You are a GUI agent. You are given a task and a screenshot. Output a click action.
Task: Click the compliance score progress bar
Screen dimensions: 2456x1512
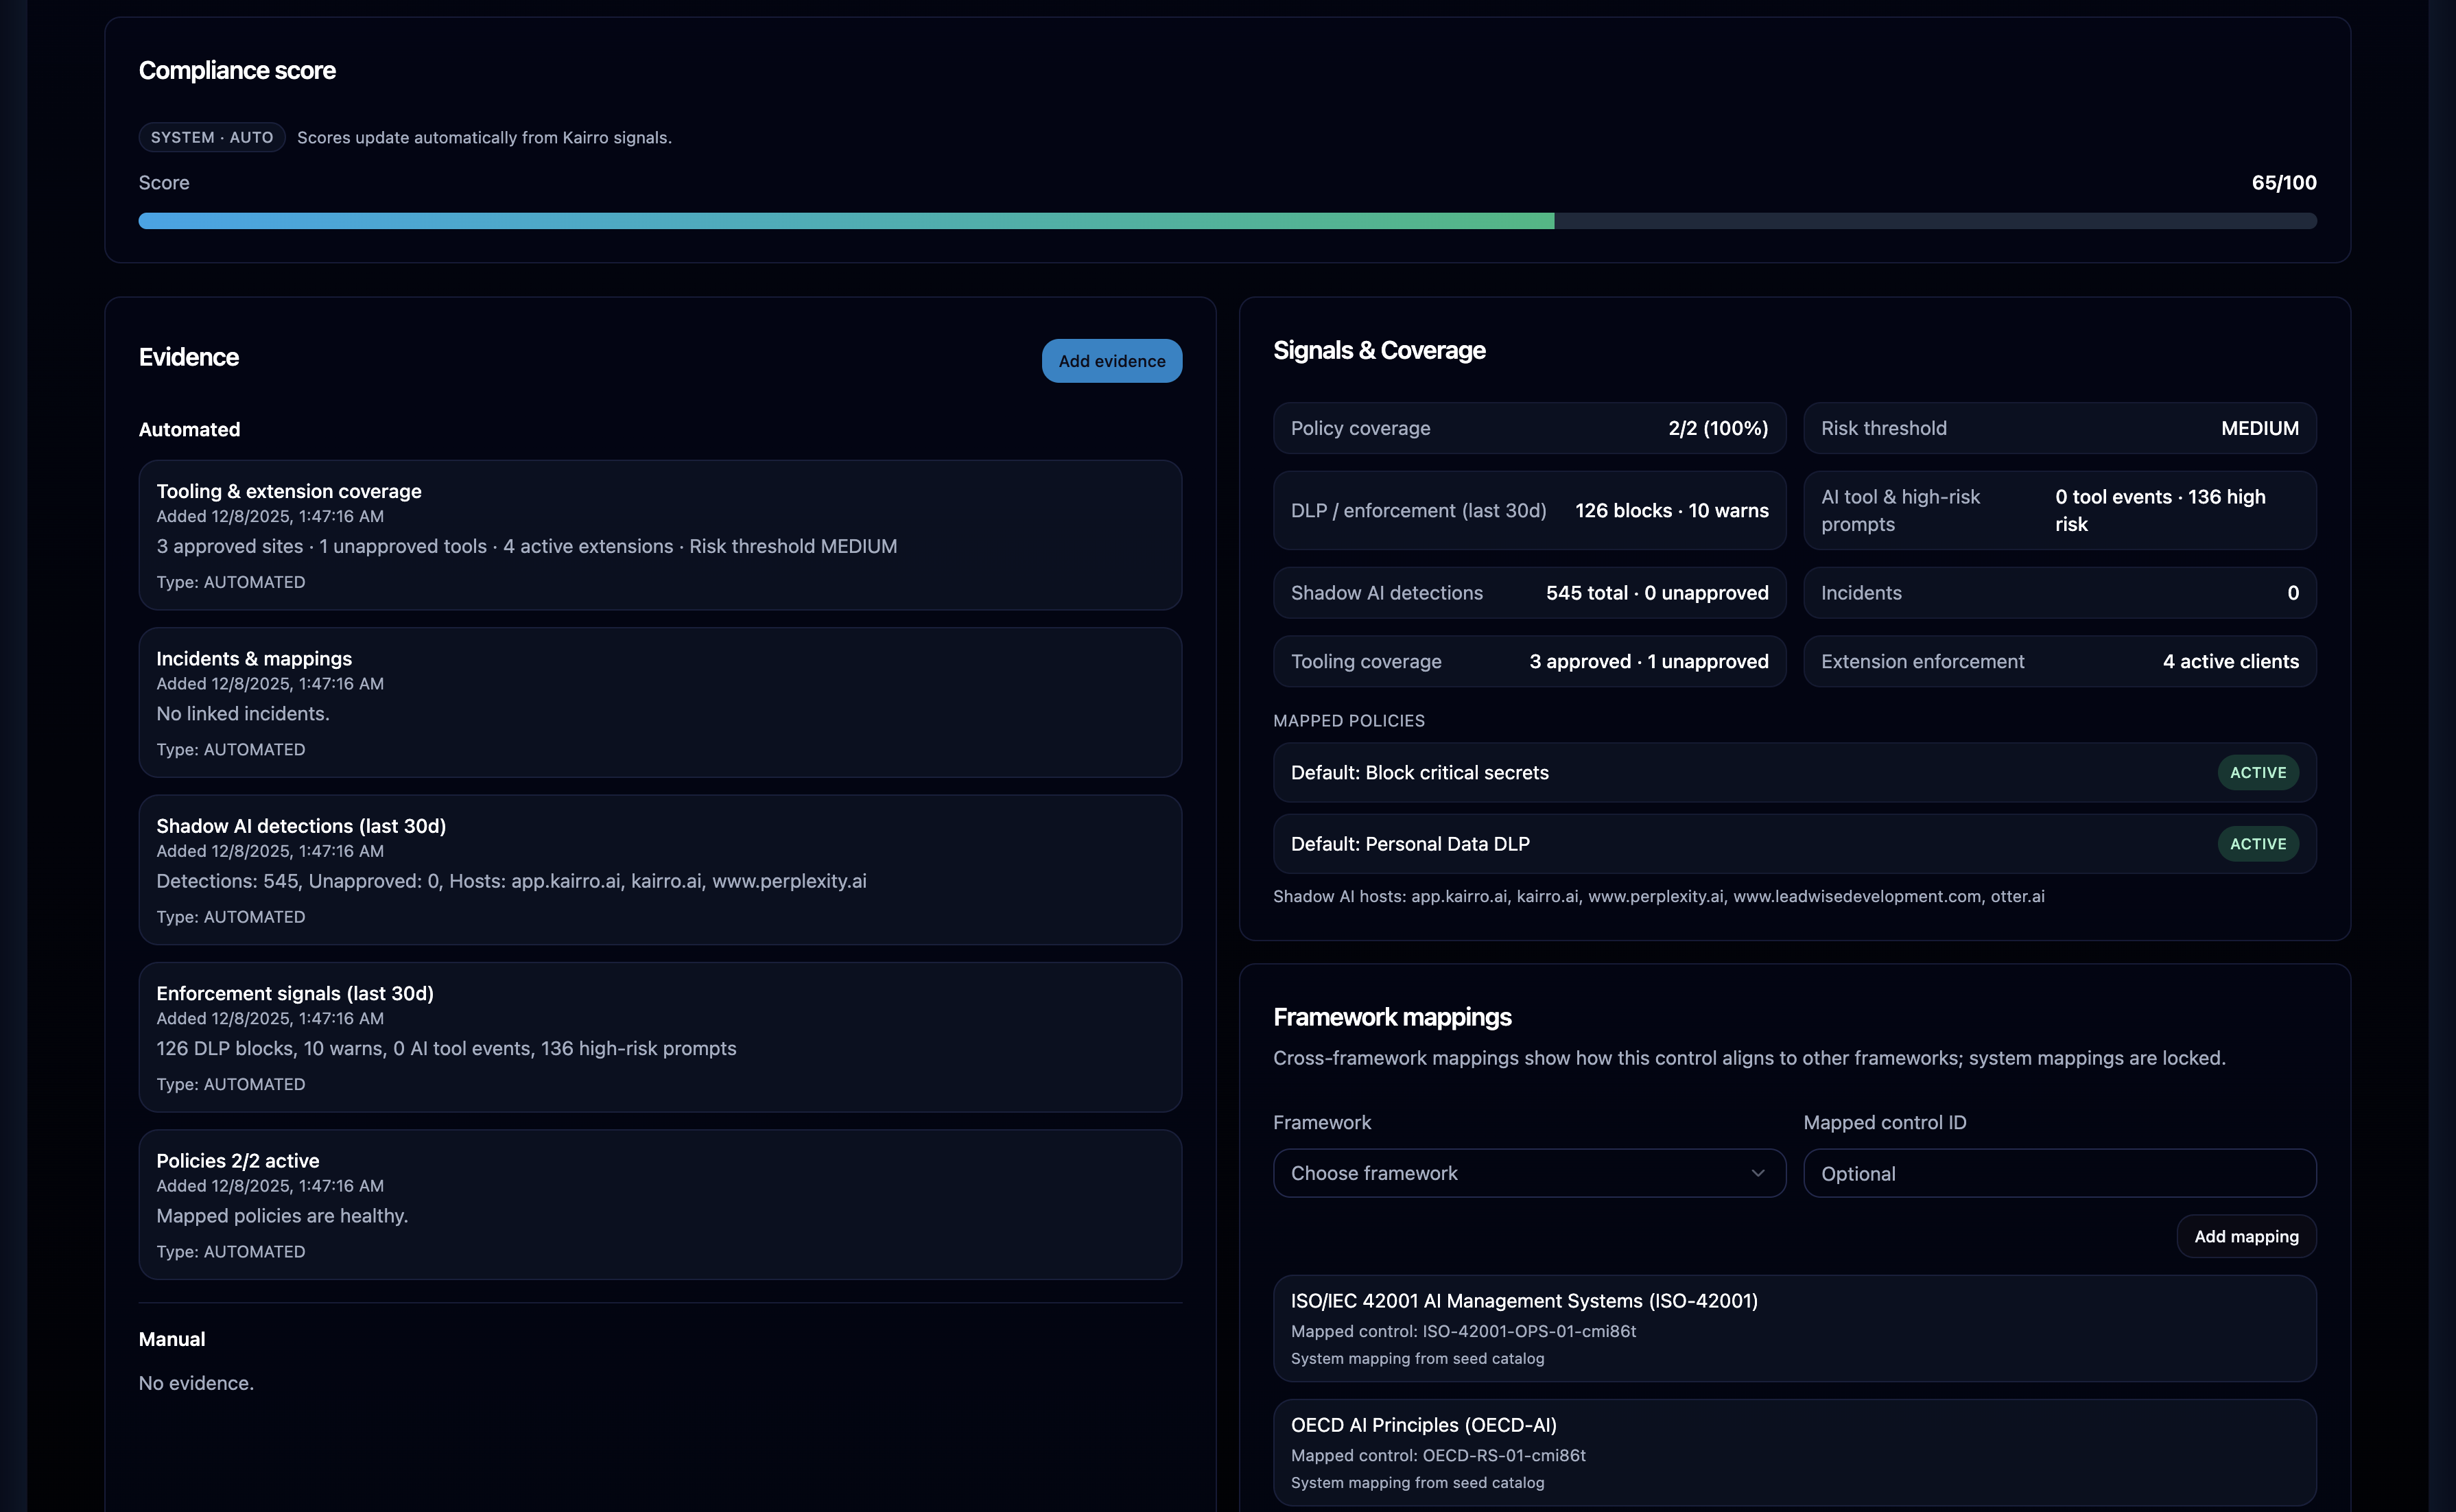click(1228, 221)
